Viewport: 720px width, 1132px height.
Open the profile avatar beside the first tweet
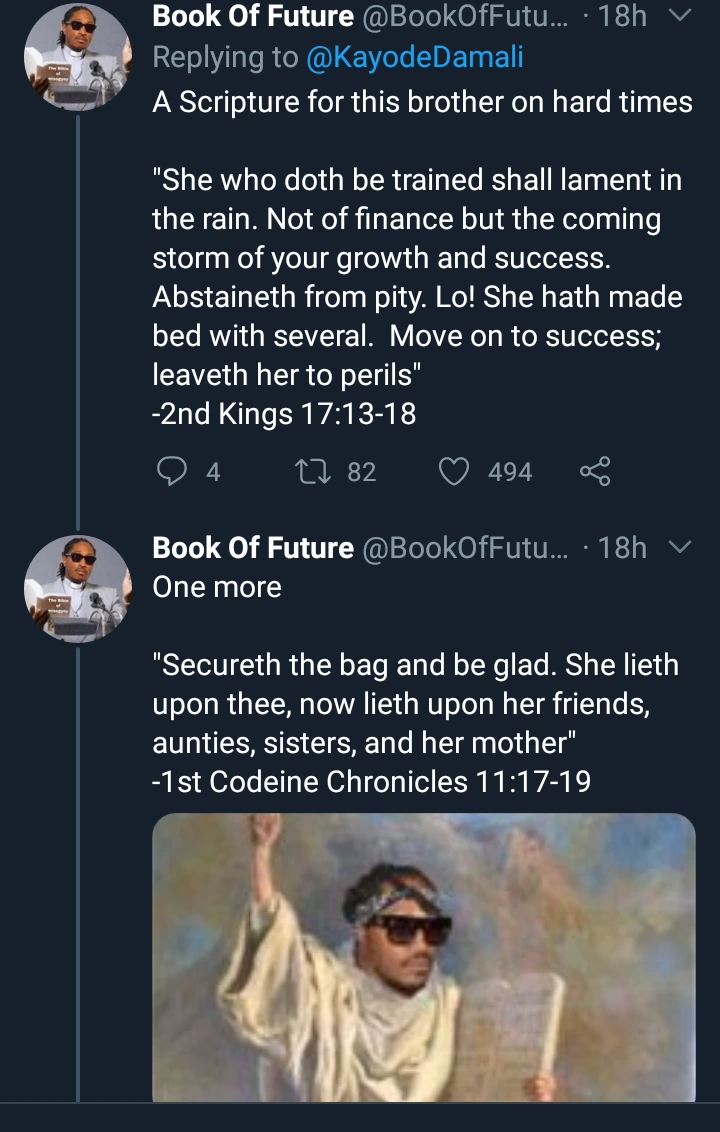[78, 57]
